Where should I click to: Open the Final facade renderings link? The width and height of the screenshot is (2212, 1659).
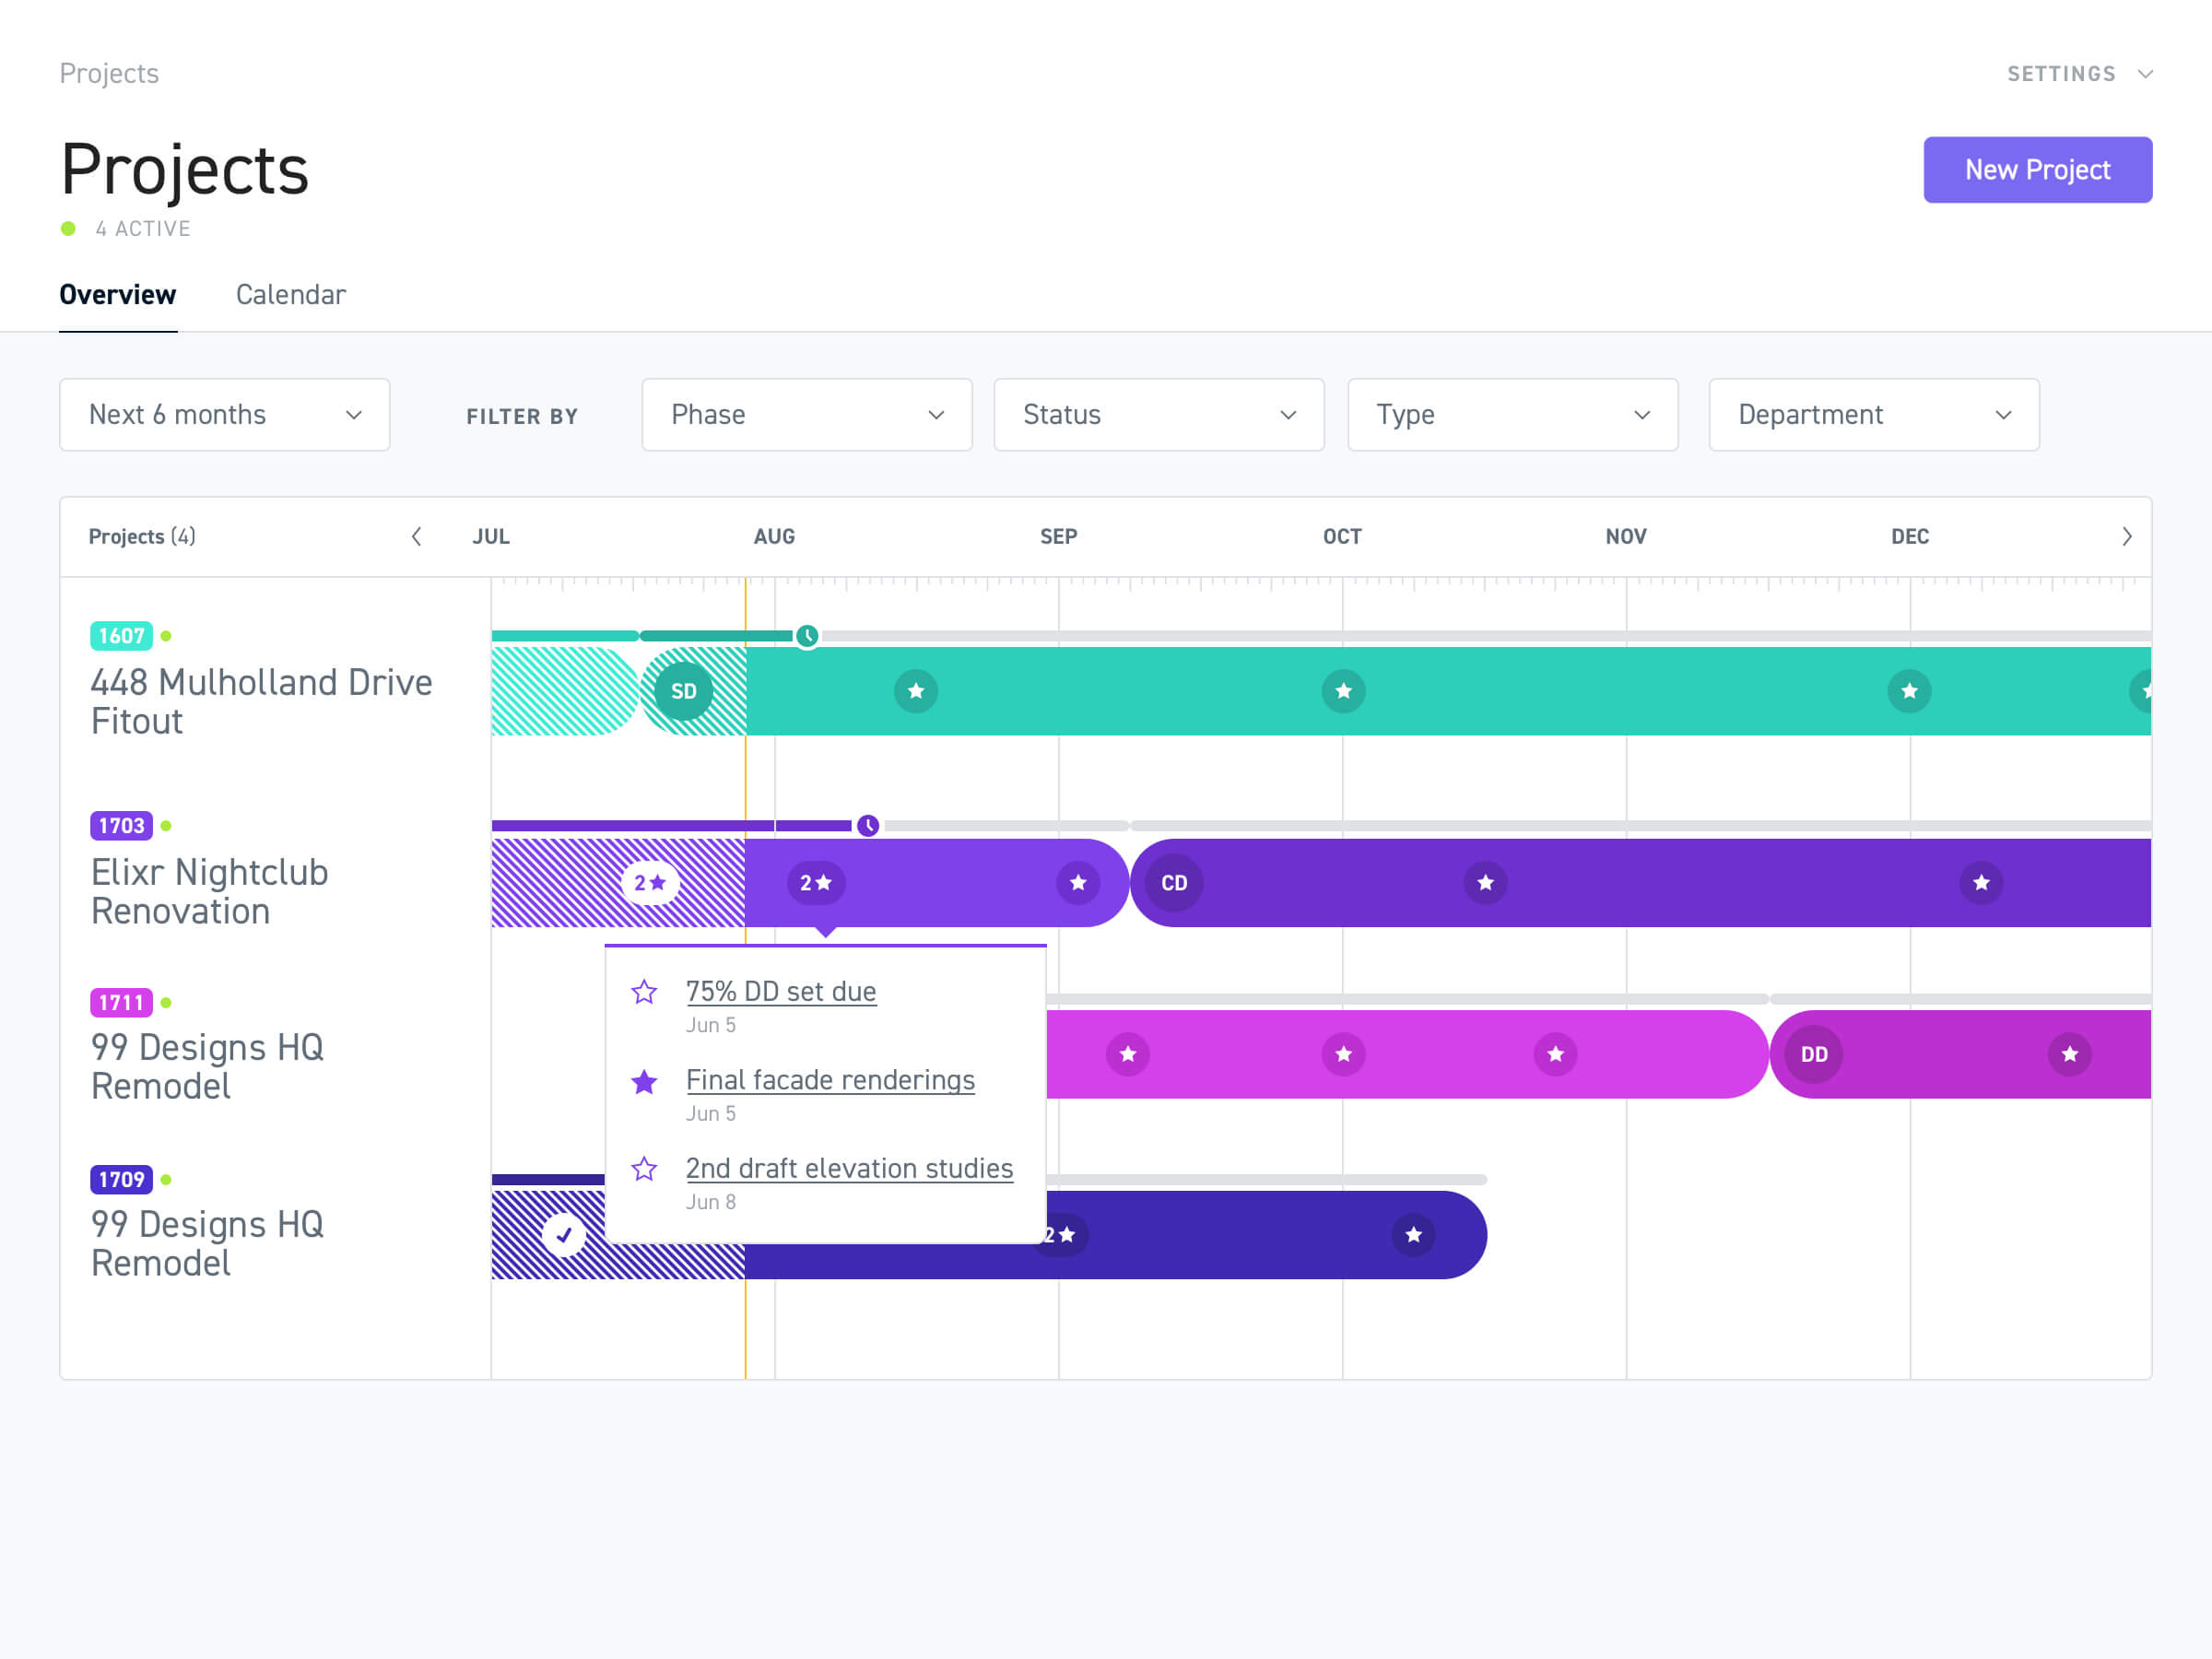coord(830,1080)
